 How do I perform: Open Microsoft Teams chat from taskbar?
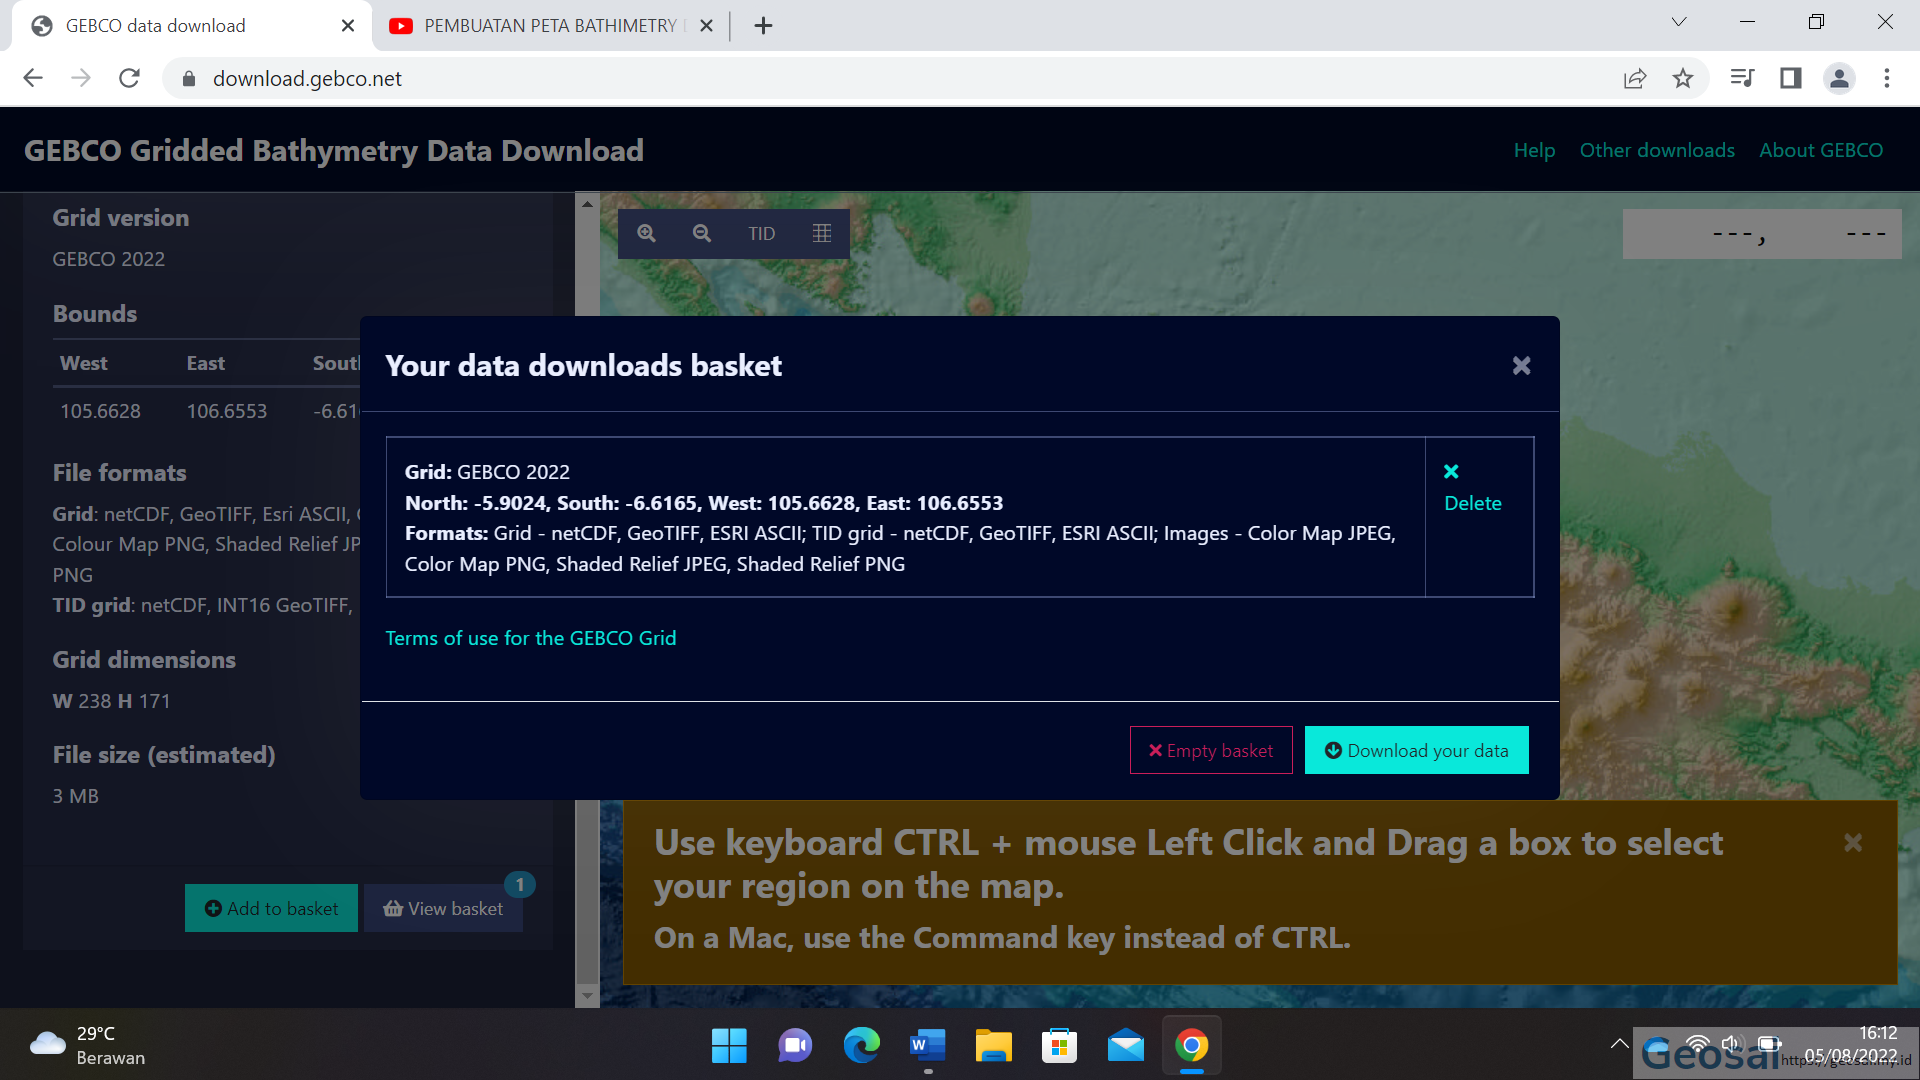[x=795, y=1046]
